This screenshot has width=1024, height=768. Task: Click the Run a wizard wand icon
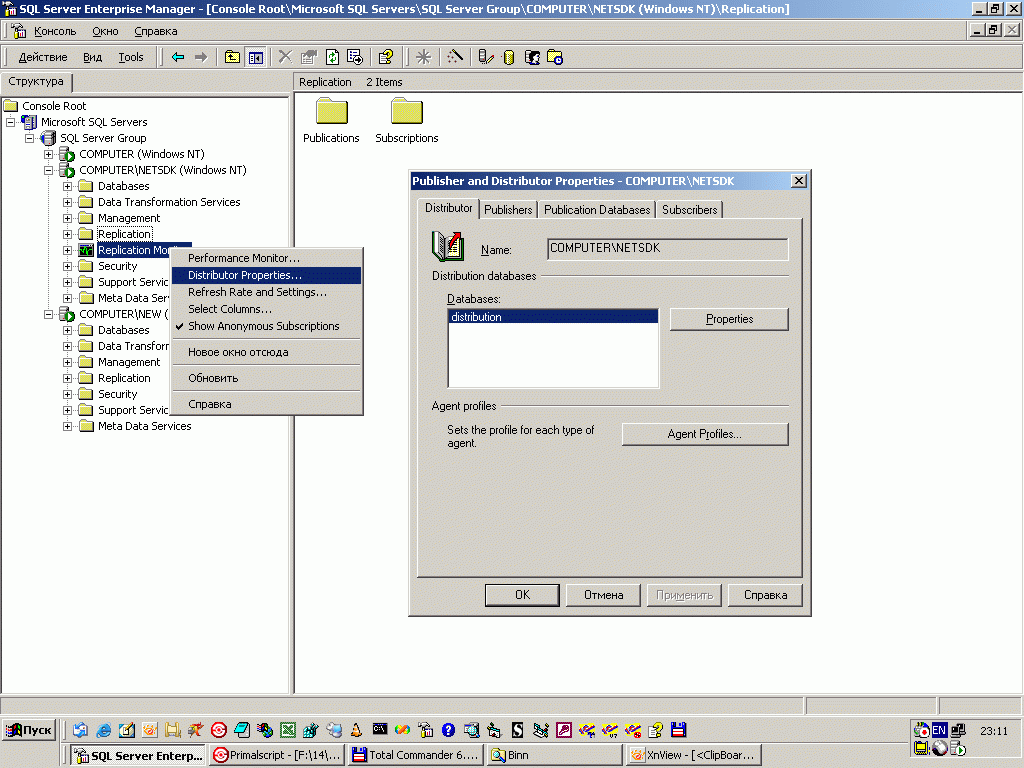455,57
